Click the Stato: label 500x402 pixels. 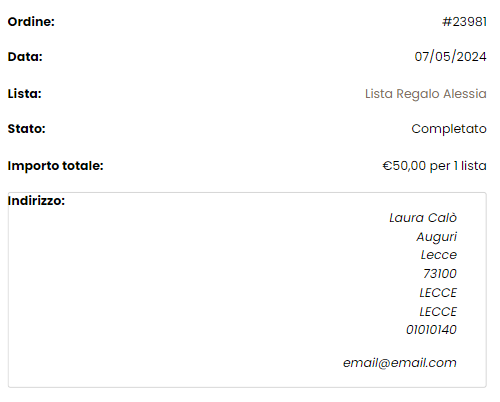coord(26,129)
